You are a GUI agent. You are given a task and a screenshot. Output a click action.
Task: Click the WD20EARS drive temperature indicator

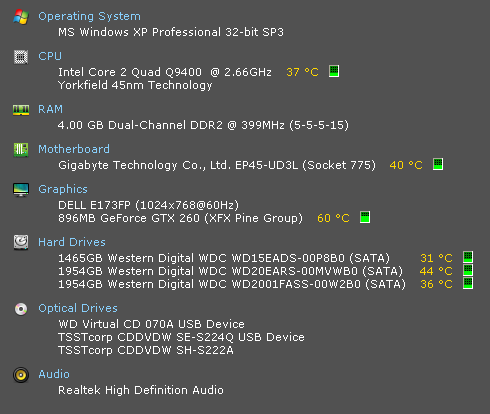(x=468, y=270)
